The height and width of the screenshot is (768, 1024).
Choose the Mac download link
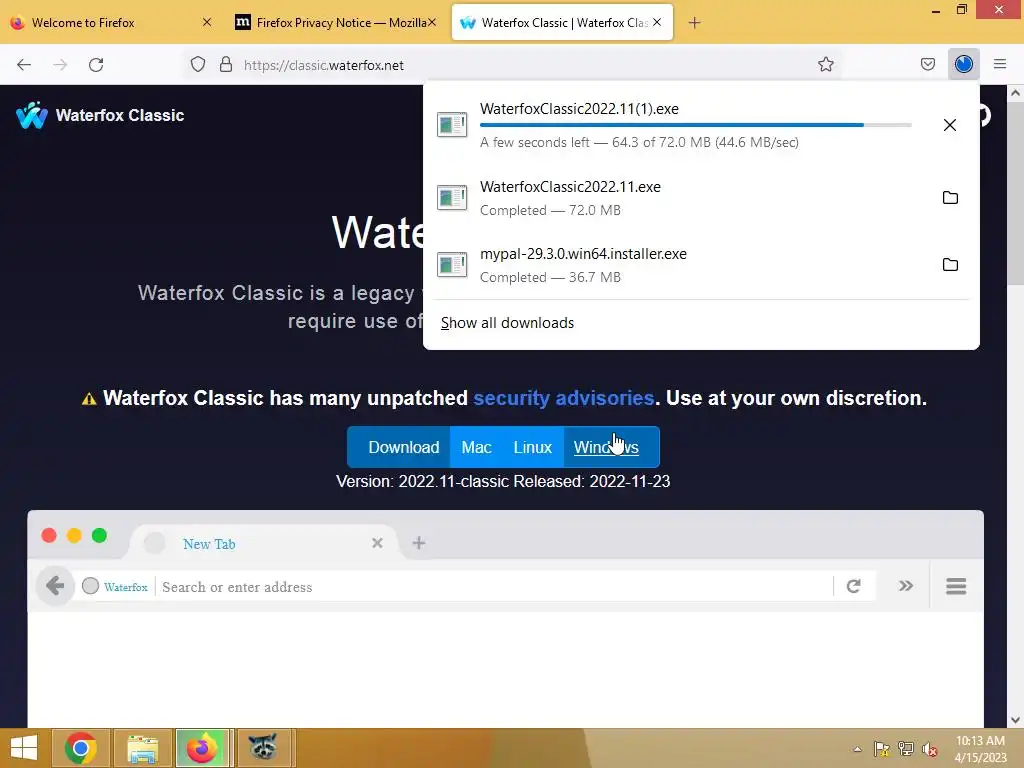476,447
